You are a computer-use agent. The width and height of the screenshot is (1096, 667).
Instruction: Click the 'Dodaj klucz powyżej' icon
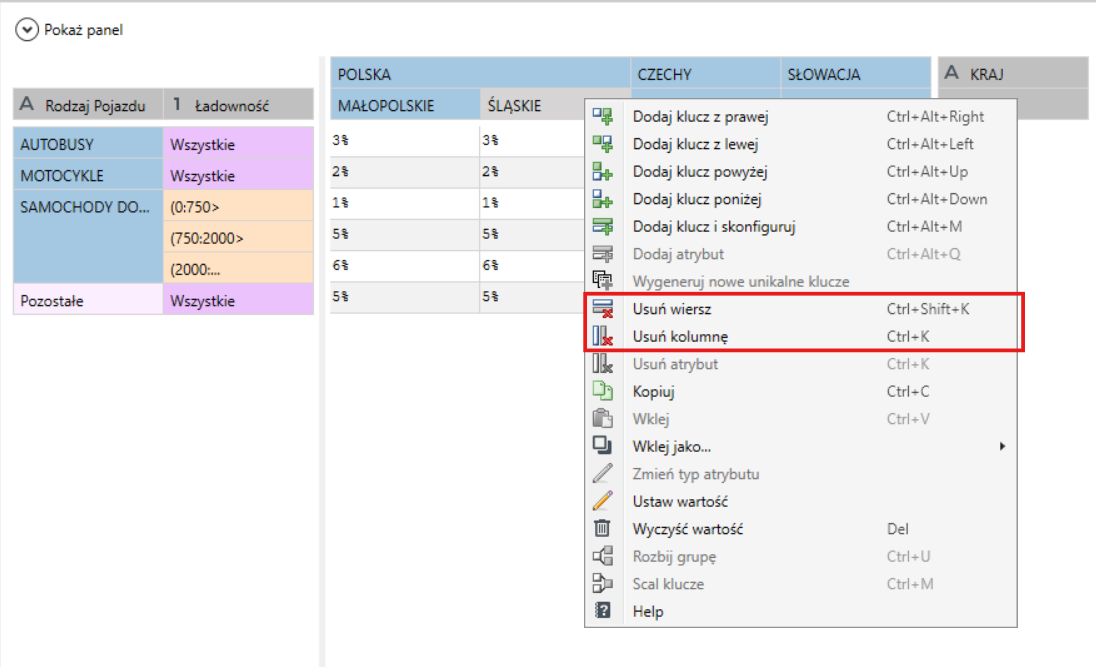click(x=603, y=171)
